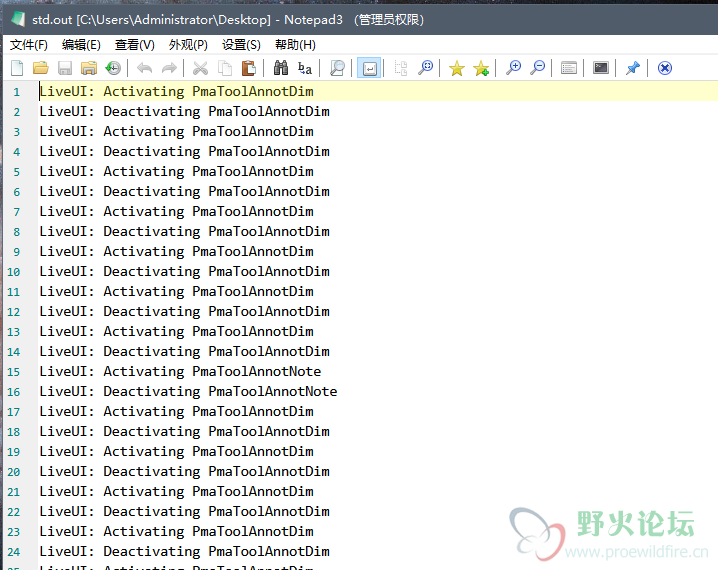Add to favorites star-plus icon
This screenshot has height=570, width=718.
tap(481, 68)
